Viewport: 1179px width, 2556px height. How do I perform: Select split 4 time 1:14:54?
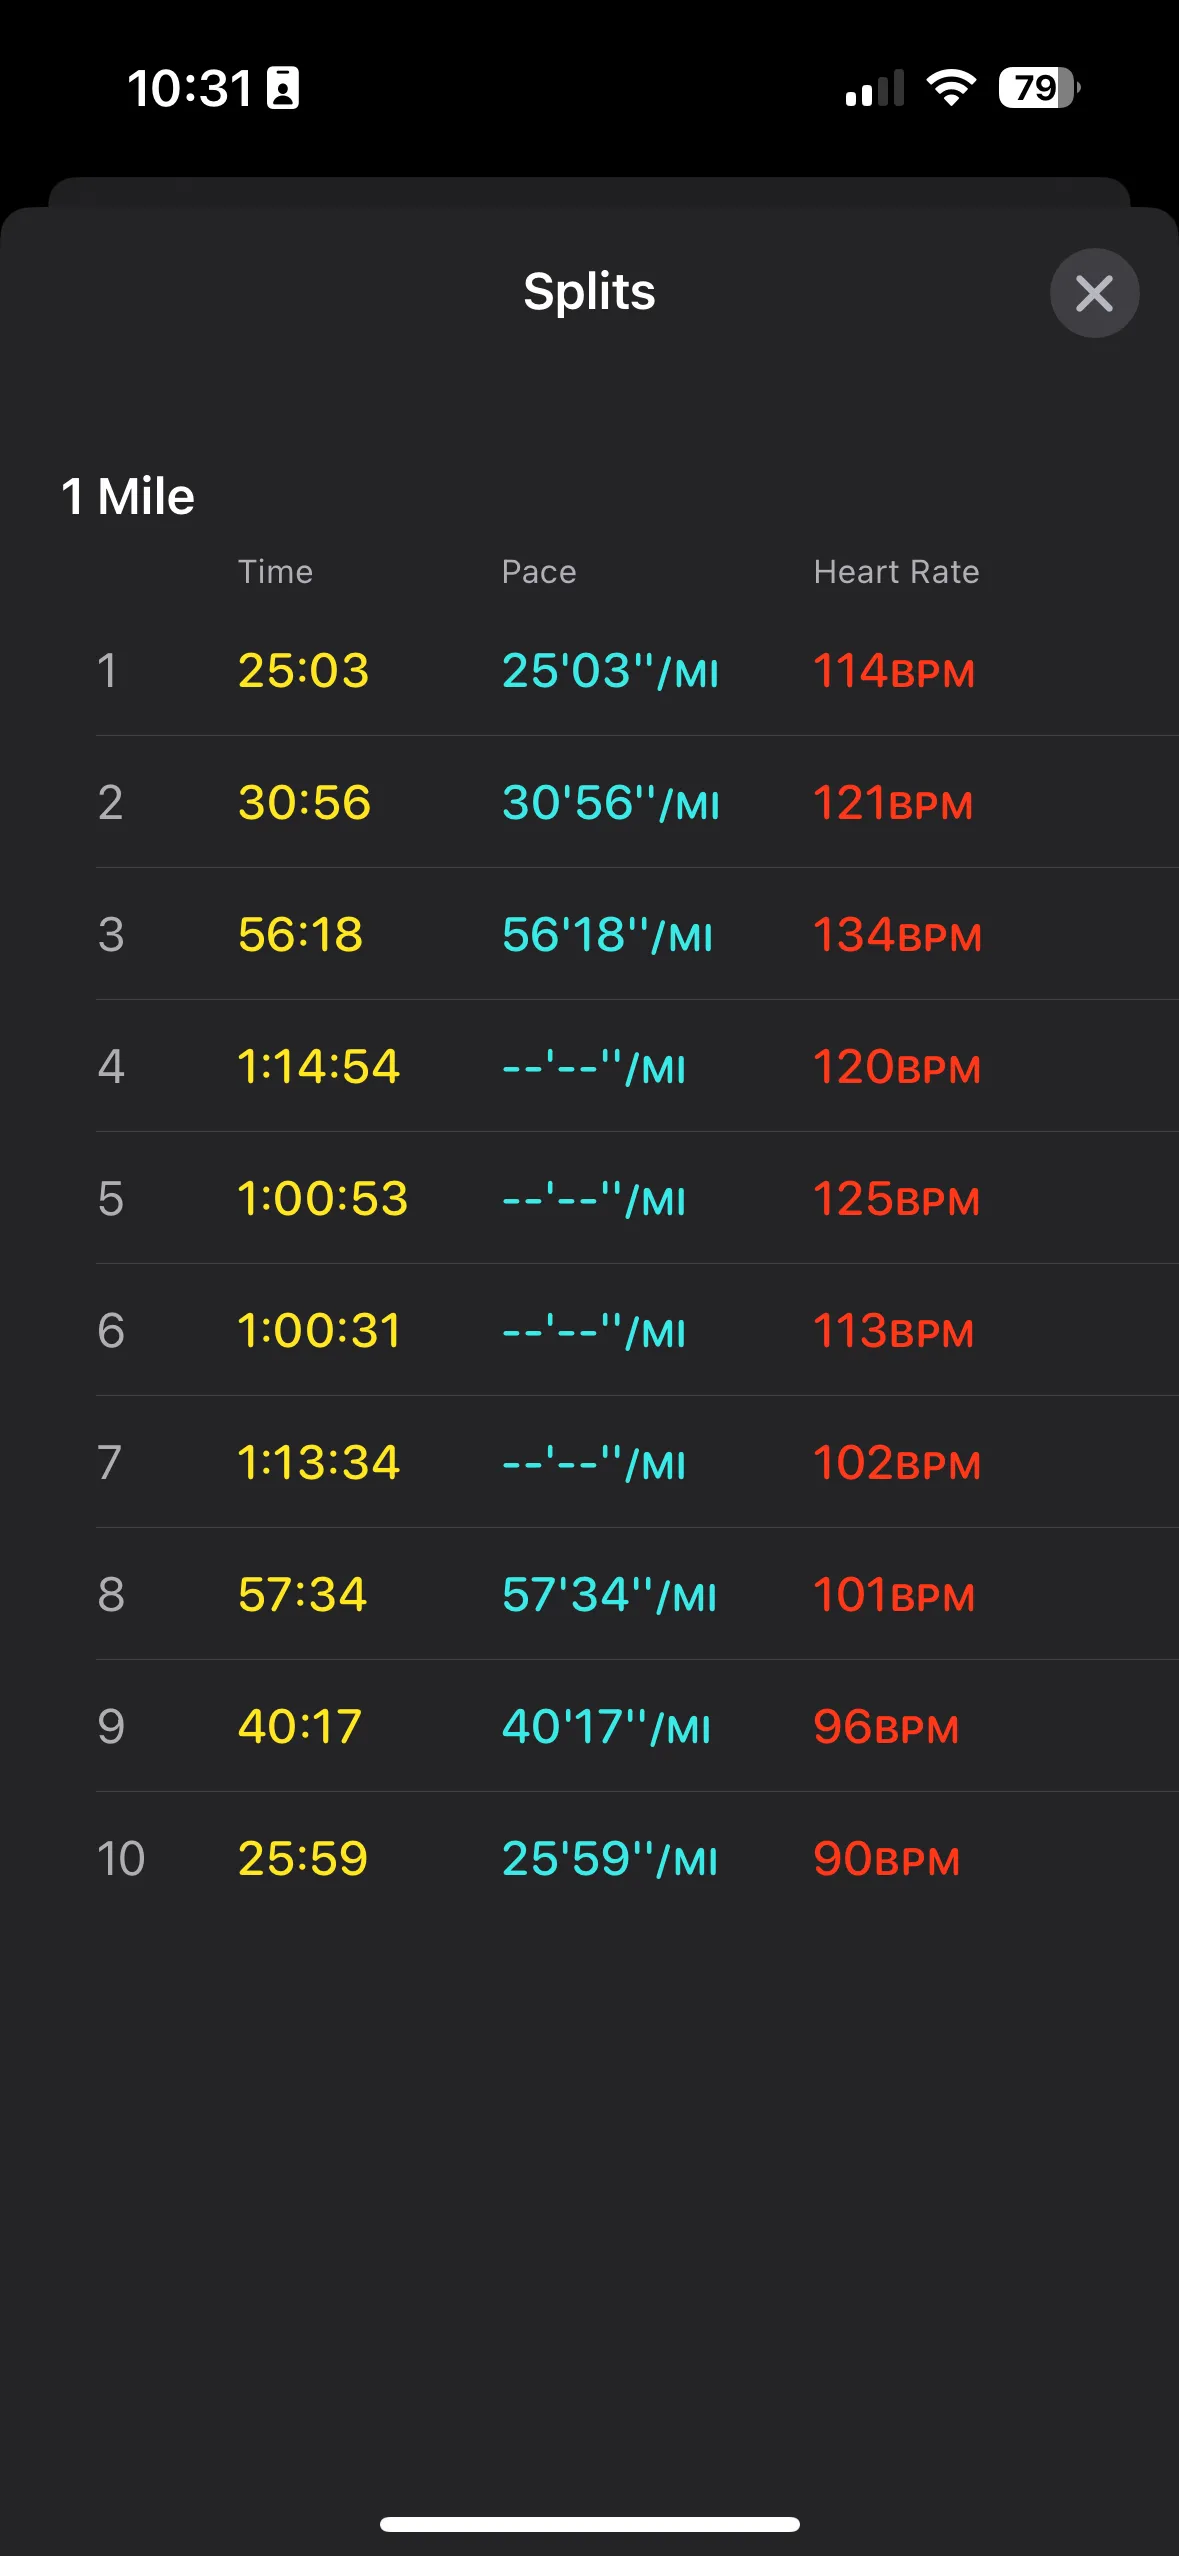318,1067
